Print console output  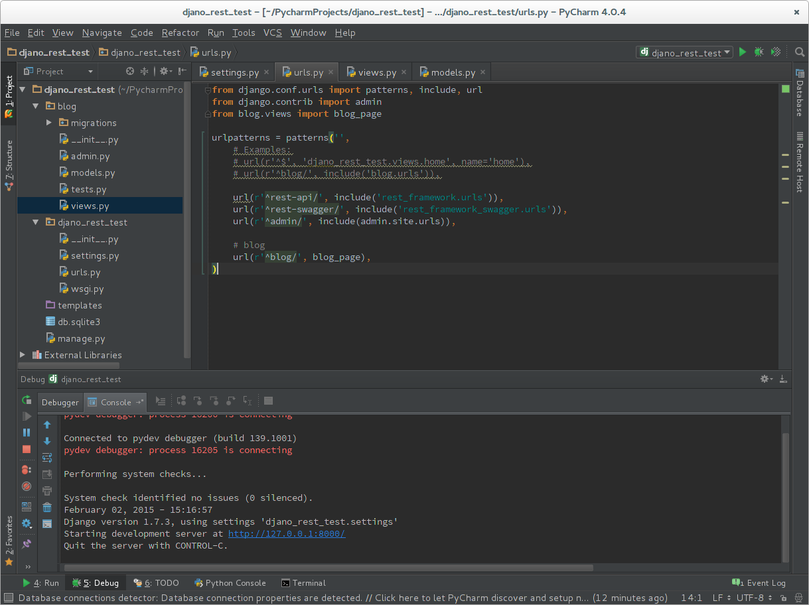47,490
